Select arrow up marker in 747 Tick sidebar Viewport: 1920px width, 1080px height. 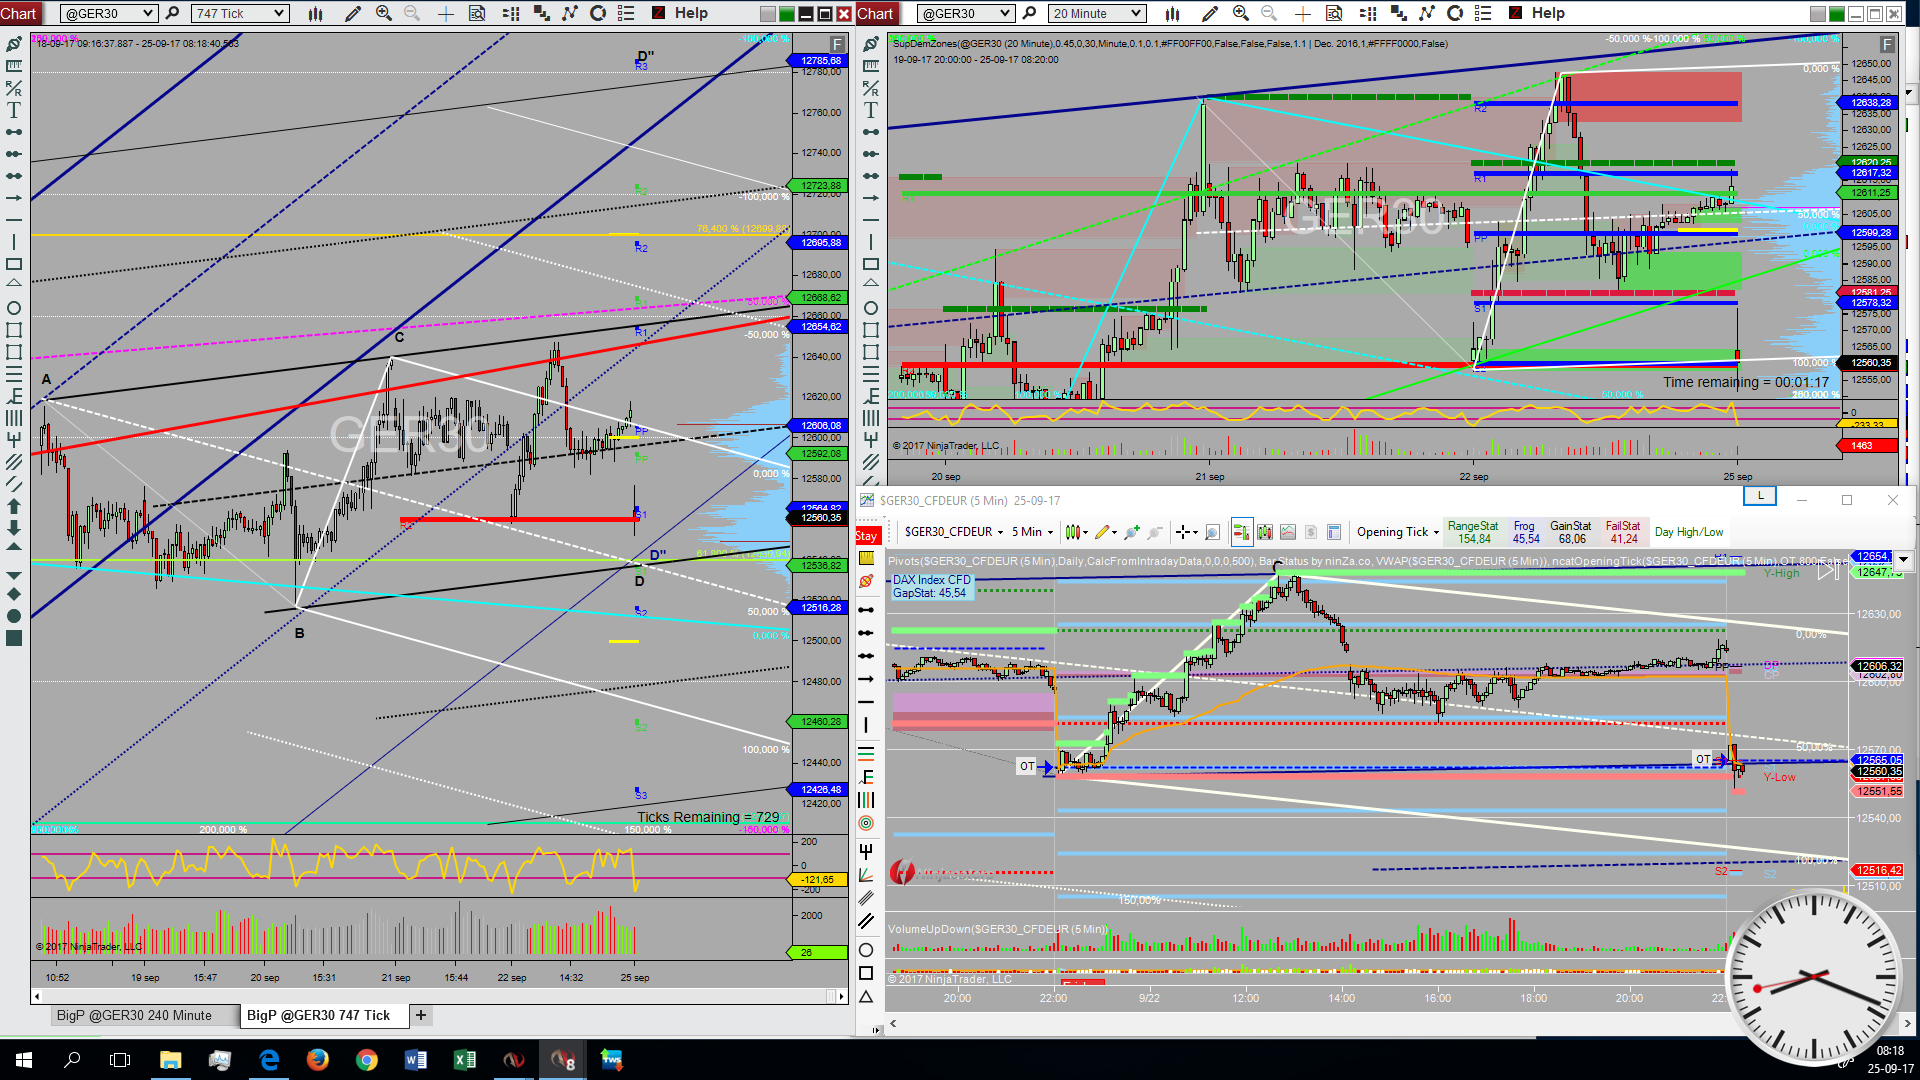(x=14, y=506)
